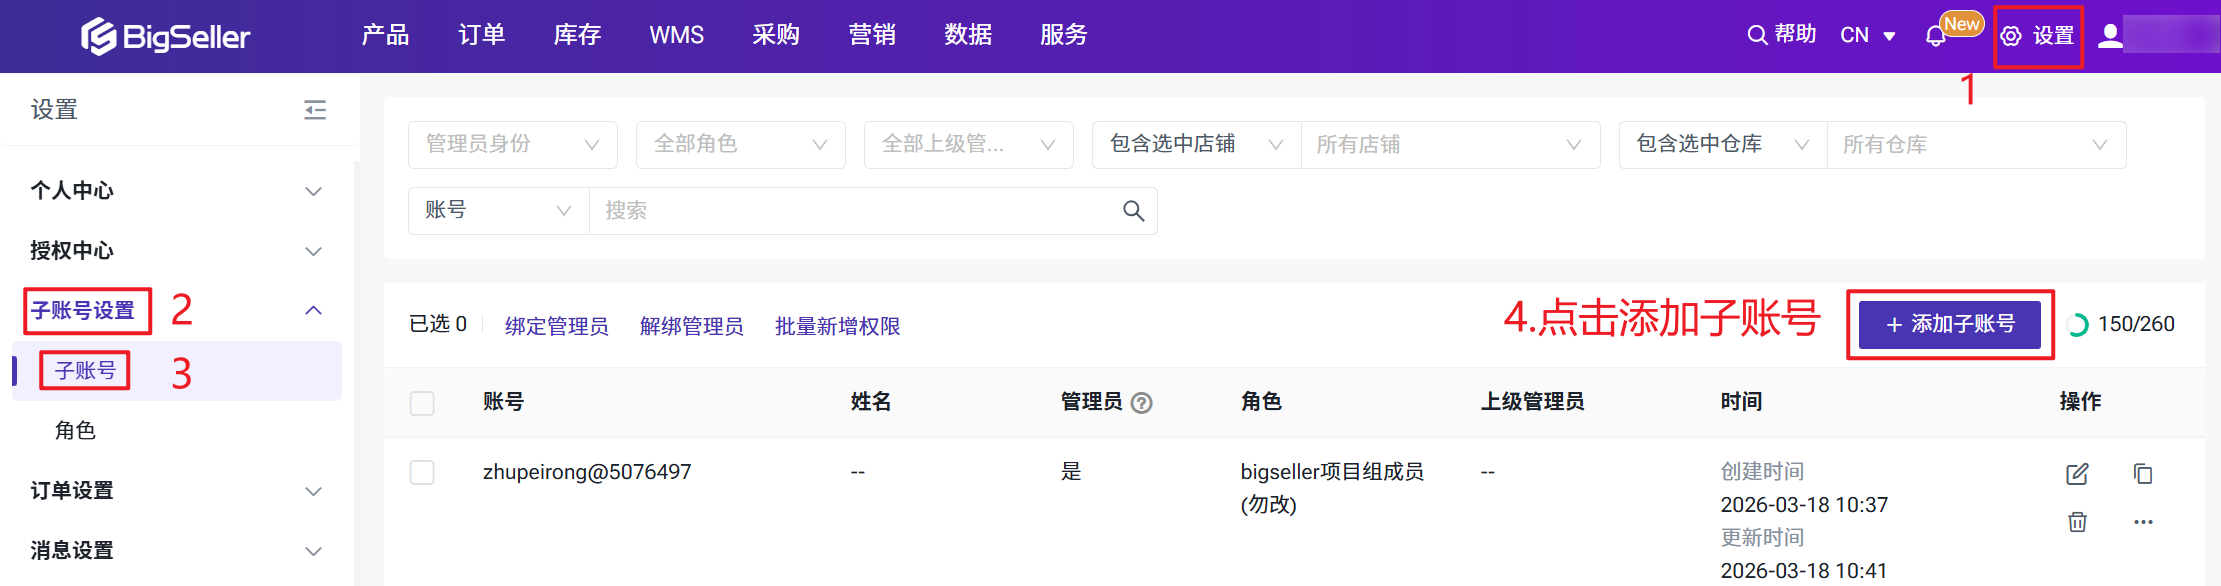Viewport: 2221px width, 586px height.
Task: Click the 添加子账号 button
Action: (1949, 325)
